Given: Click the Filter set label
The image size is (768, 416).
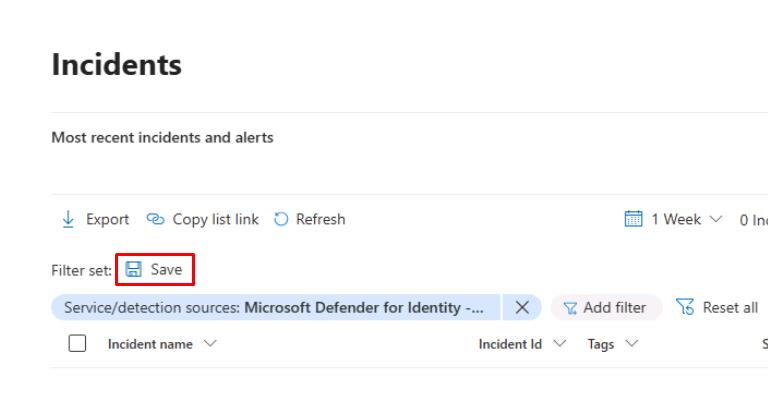Looking at the screenshot, I should pyautogui.click(x=81, y=270).
